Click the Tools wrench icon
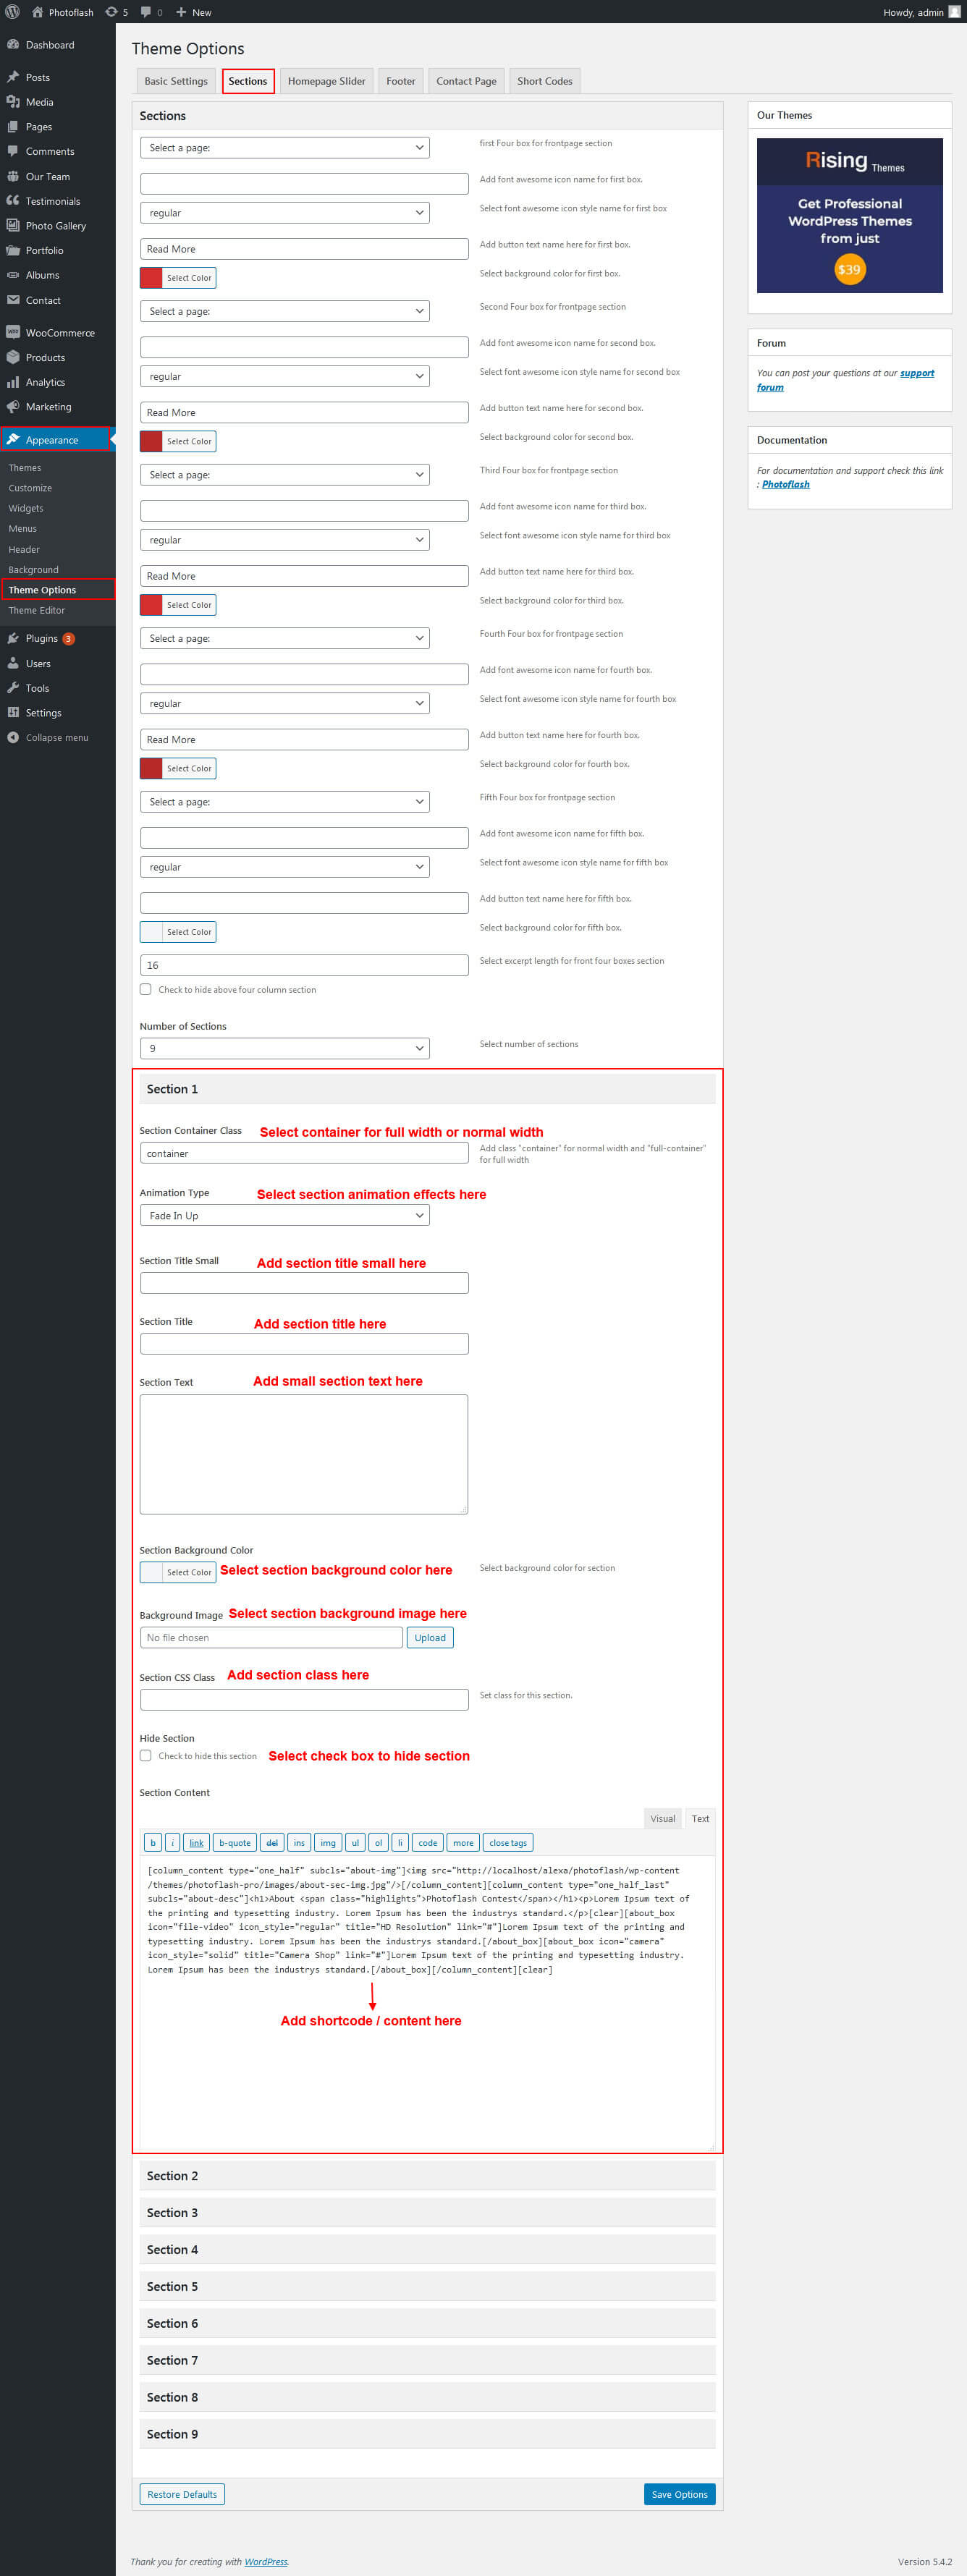This screenshot has height=2576, width=967. click(x=13, y=688)
